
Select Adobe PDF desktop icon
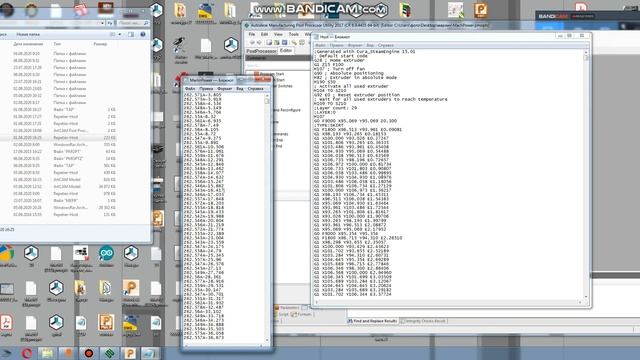[7, 325]
